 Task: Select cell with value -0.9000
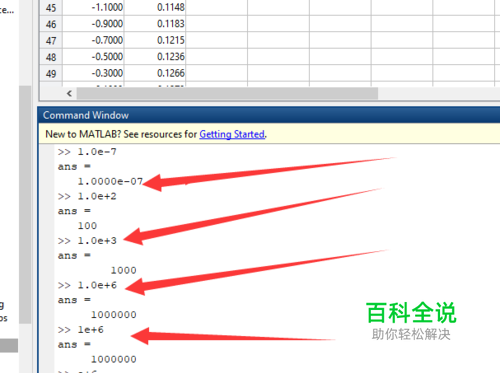tap(93, 24)
